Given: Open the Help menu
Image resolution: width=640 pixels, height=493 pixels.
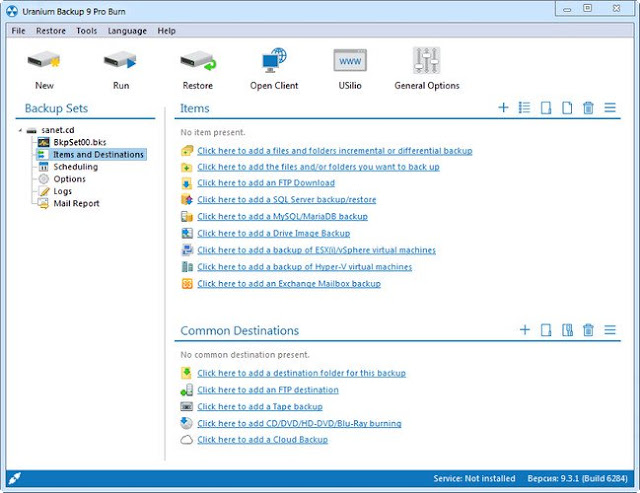Looking at the screenshot, I should [167, 31].
